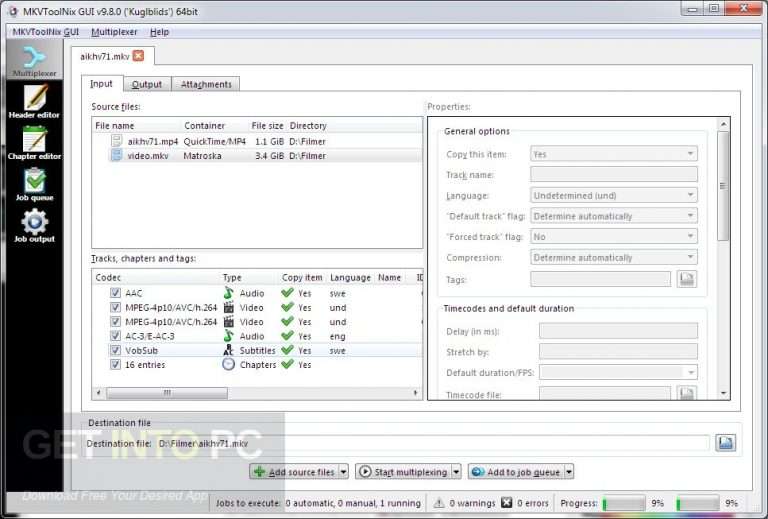The height and width of the screenshot is (519, 768).
Task: Click the Start multiplexing button
Action: [x=404, y=472]
